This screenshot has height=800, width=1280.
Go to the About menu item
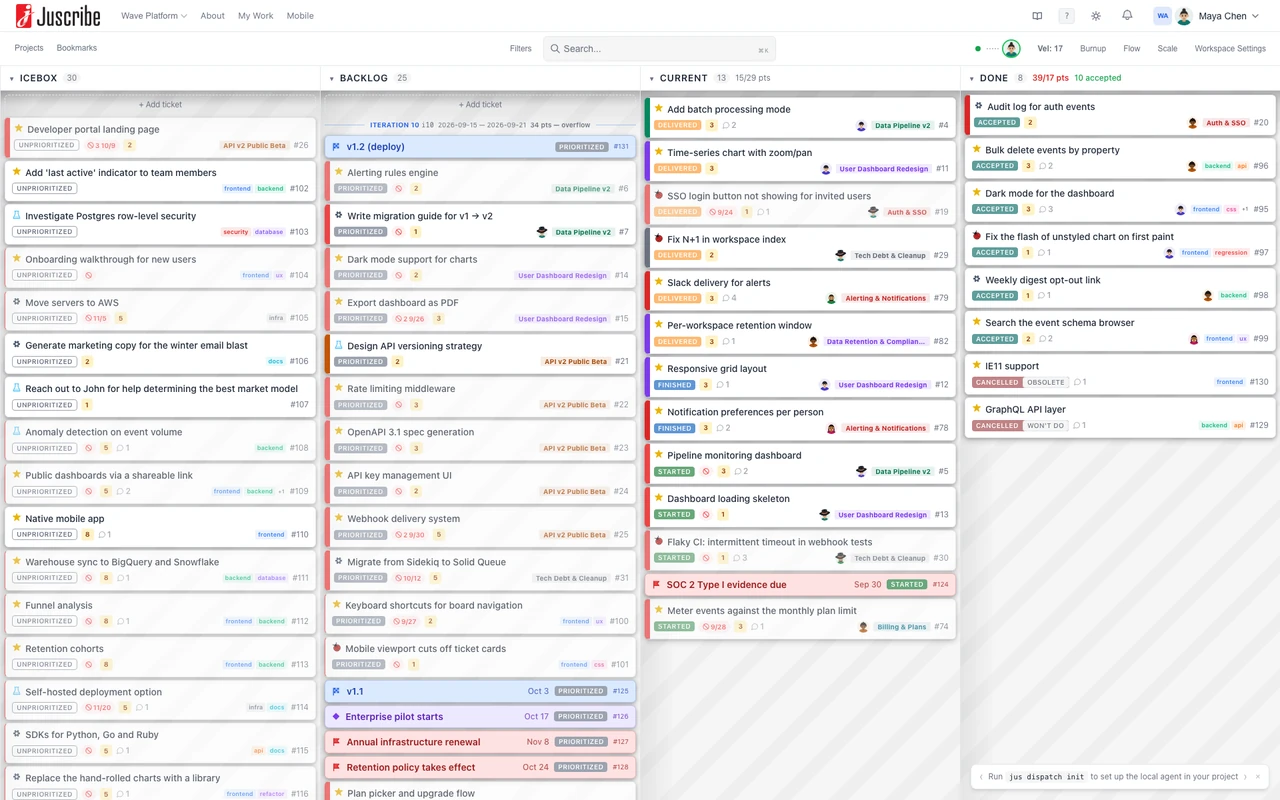tap(212, 16)
